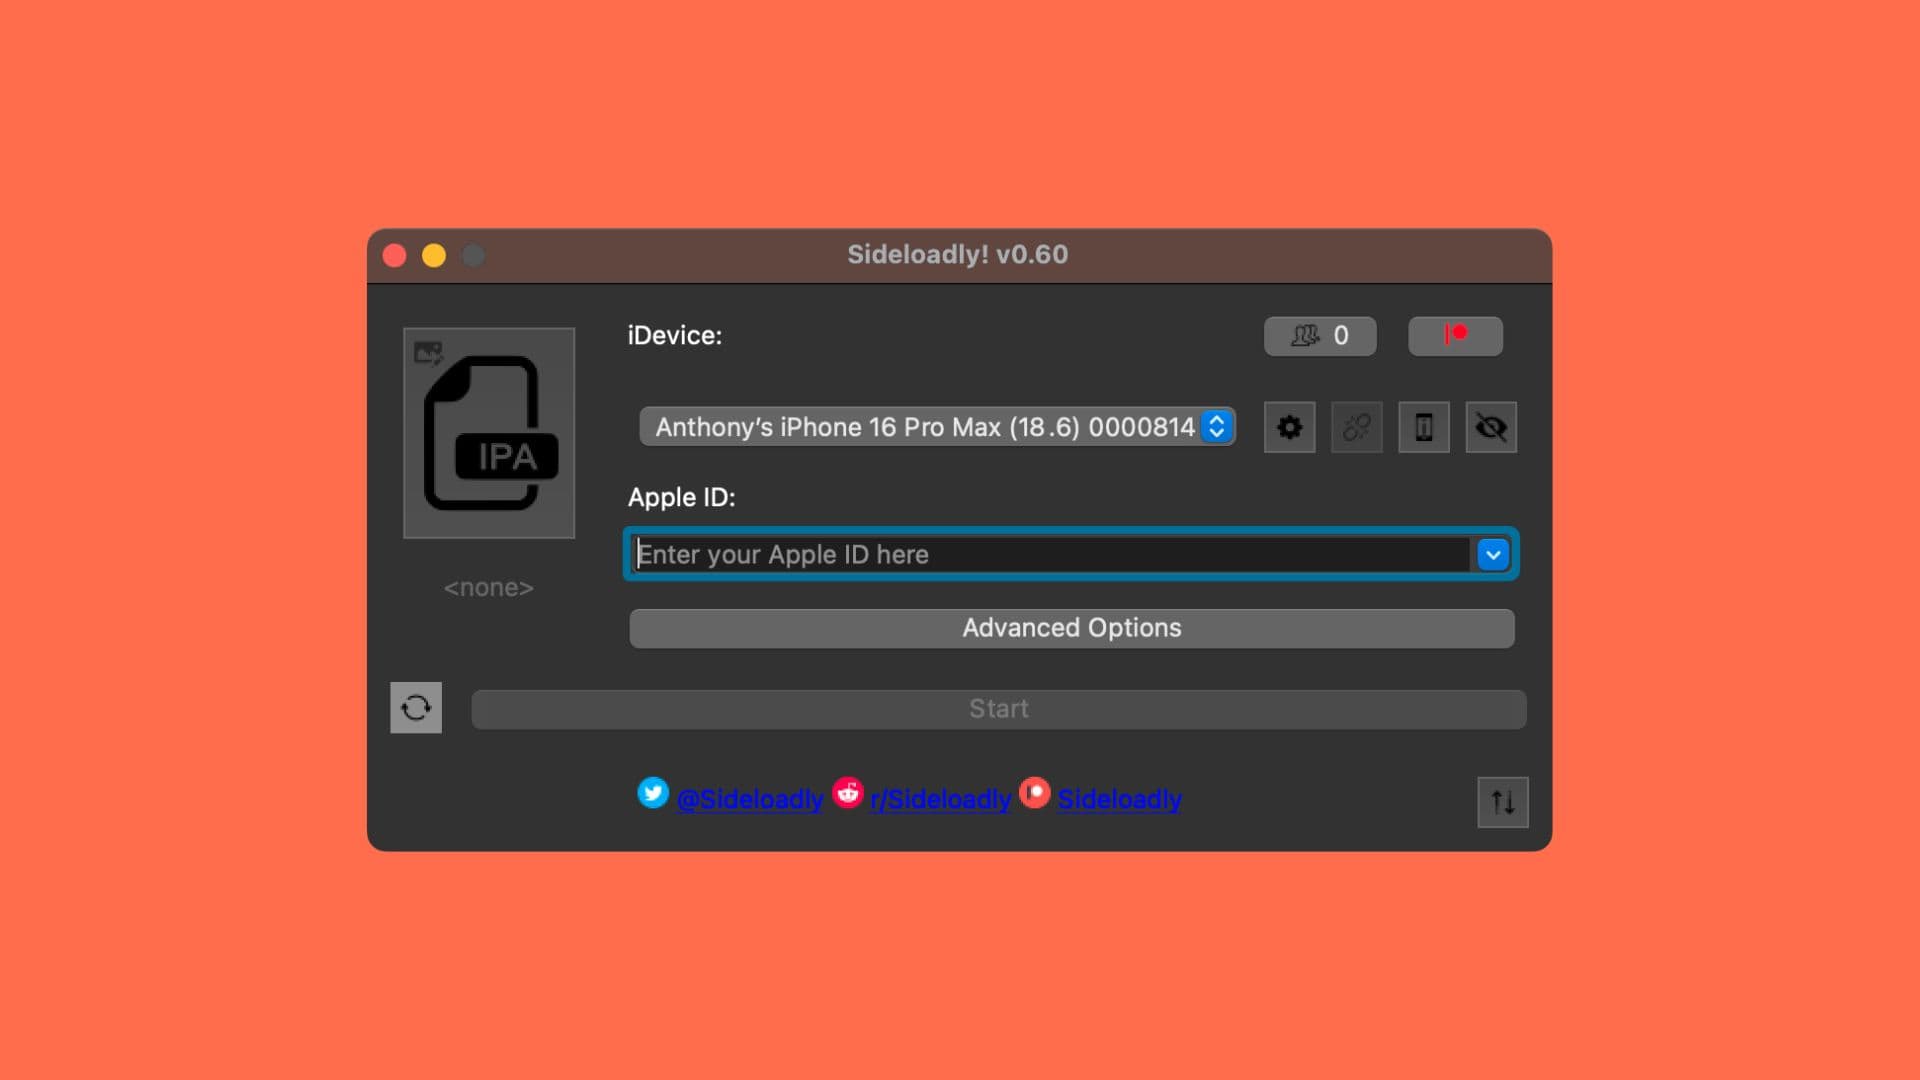Click the Reddit alien icon
This screenshot has width=1920, height=1080.
[848, 793]
